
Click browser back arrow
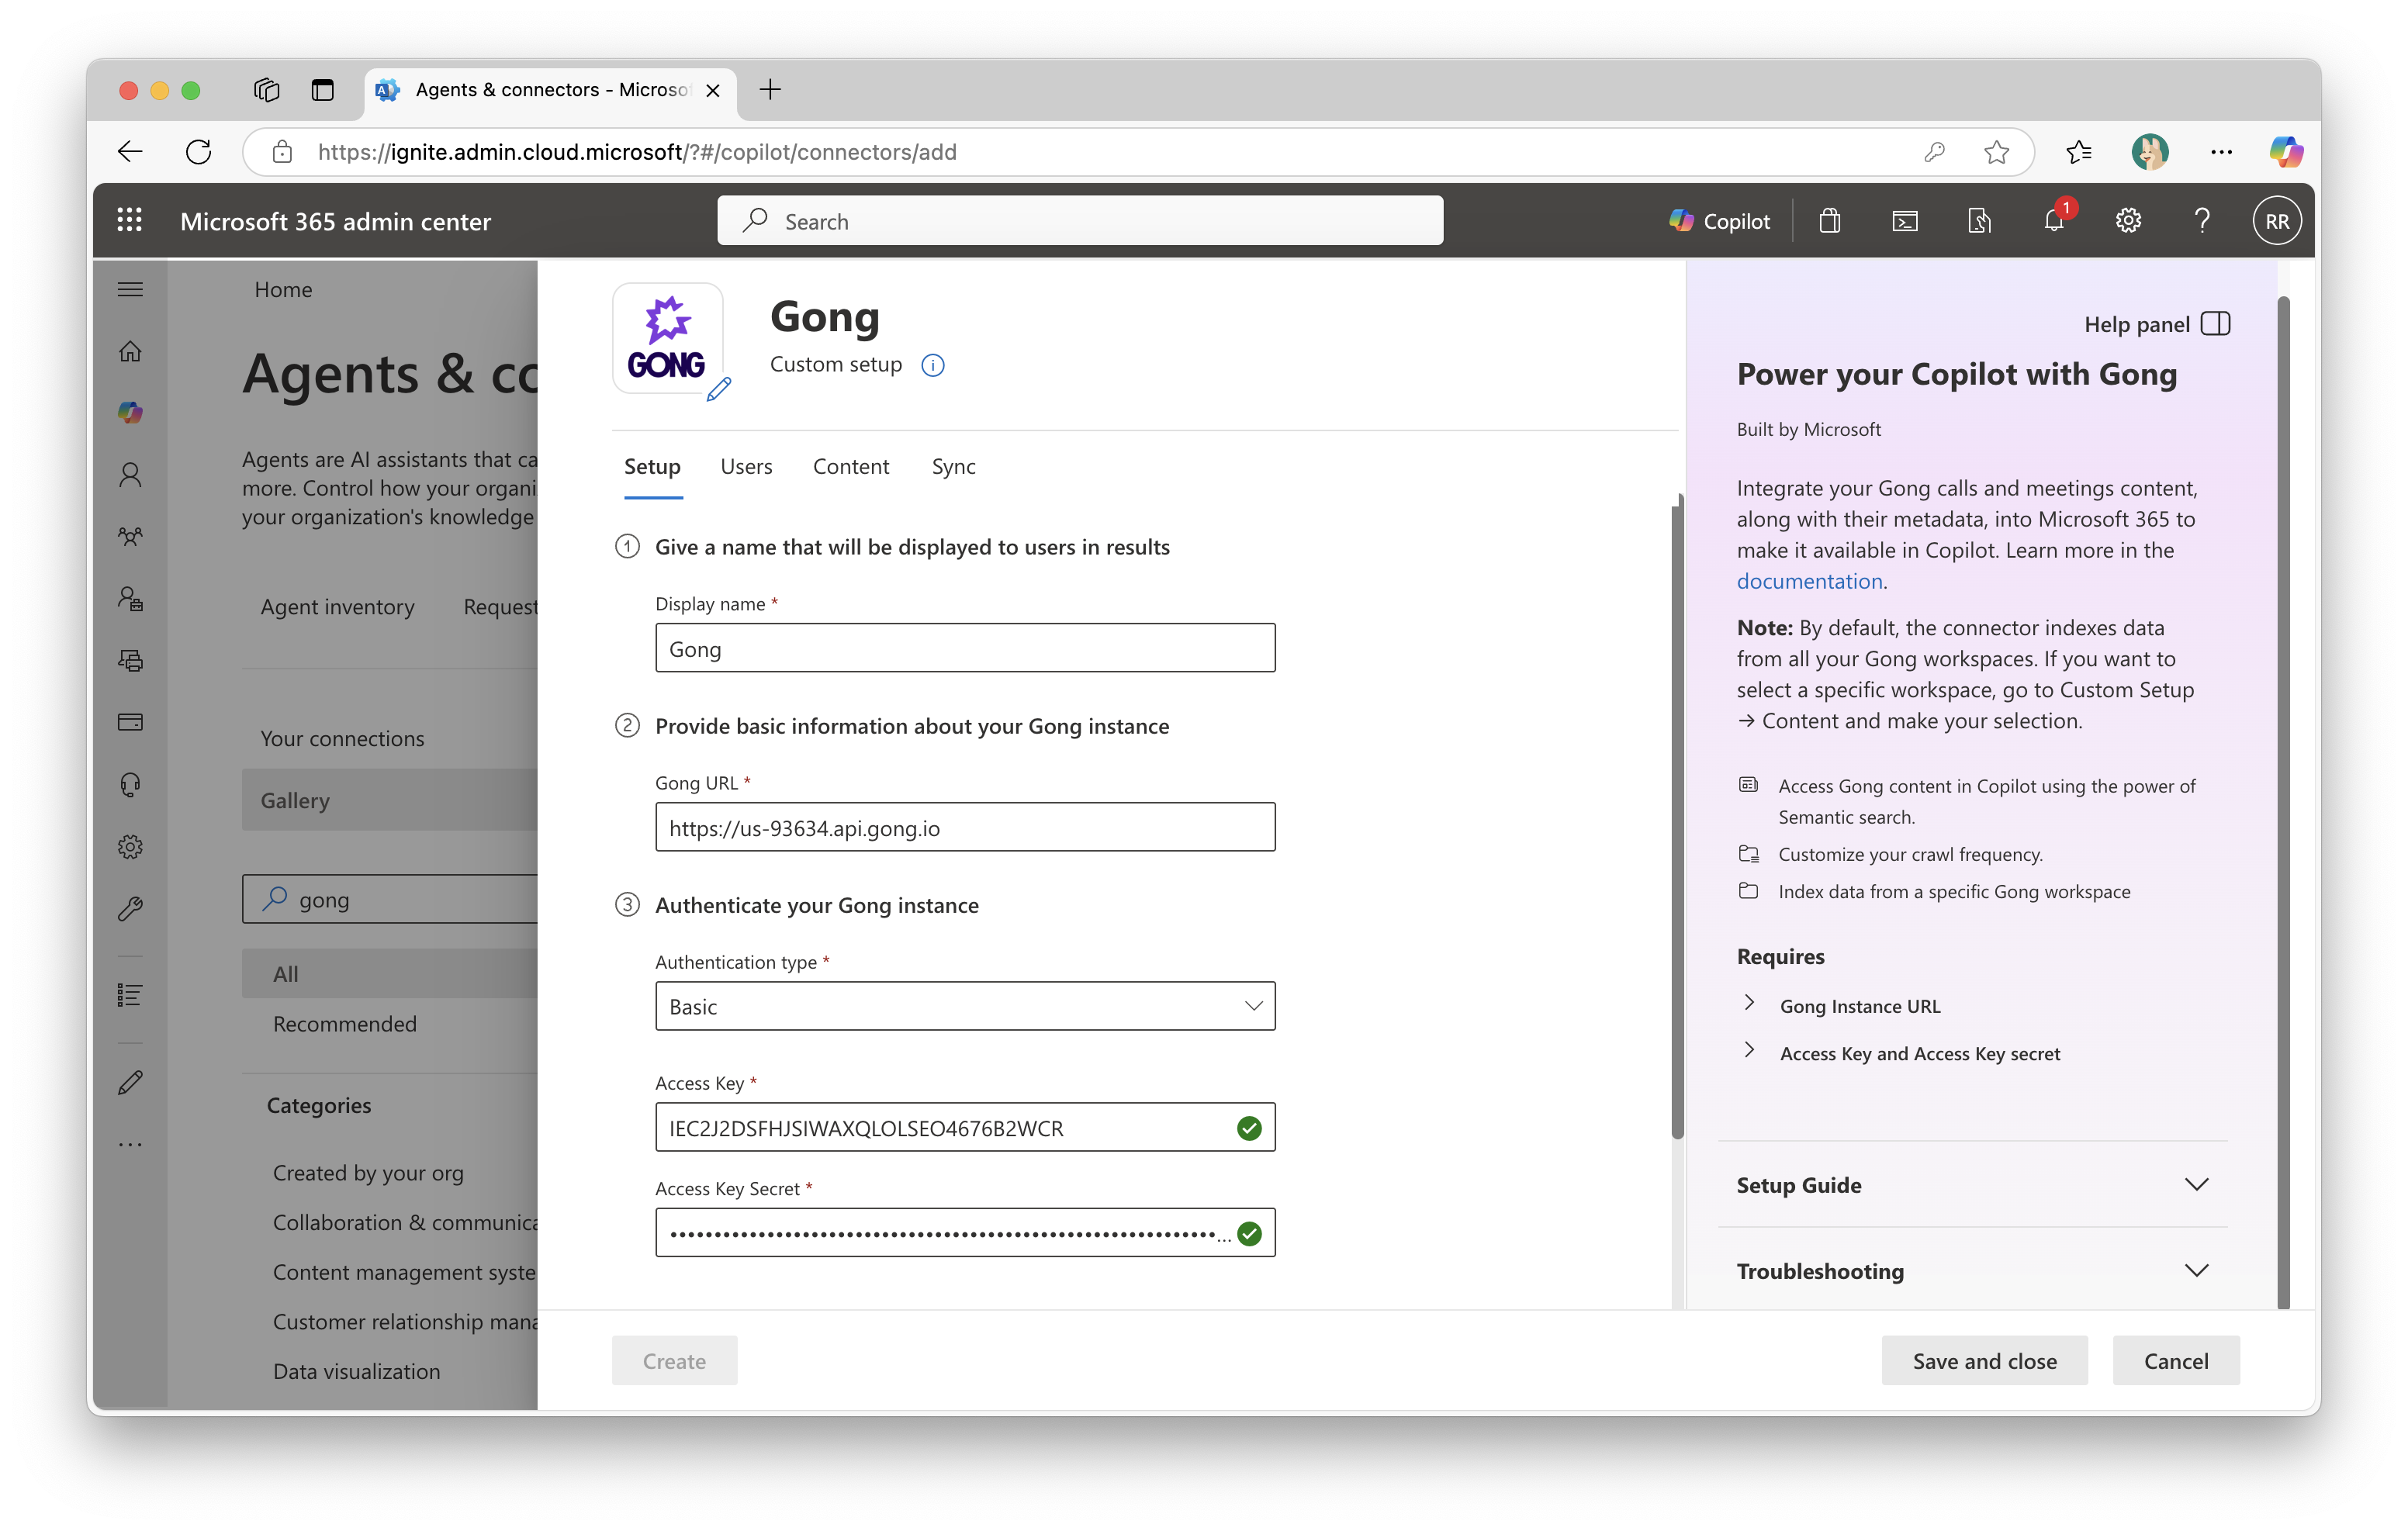point(131,152)
